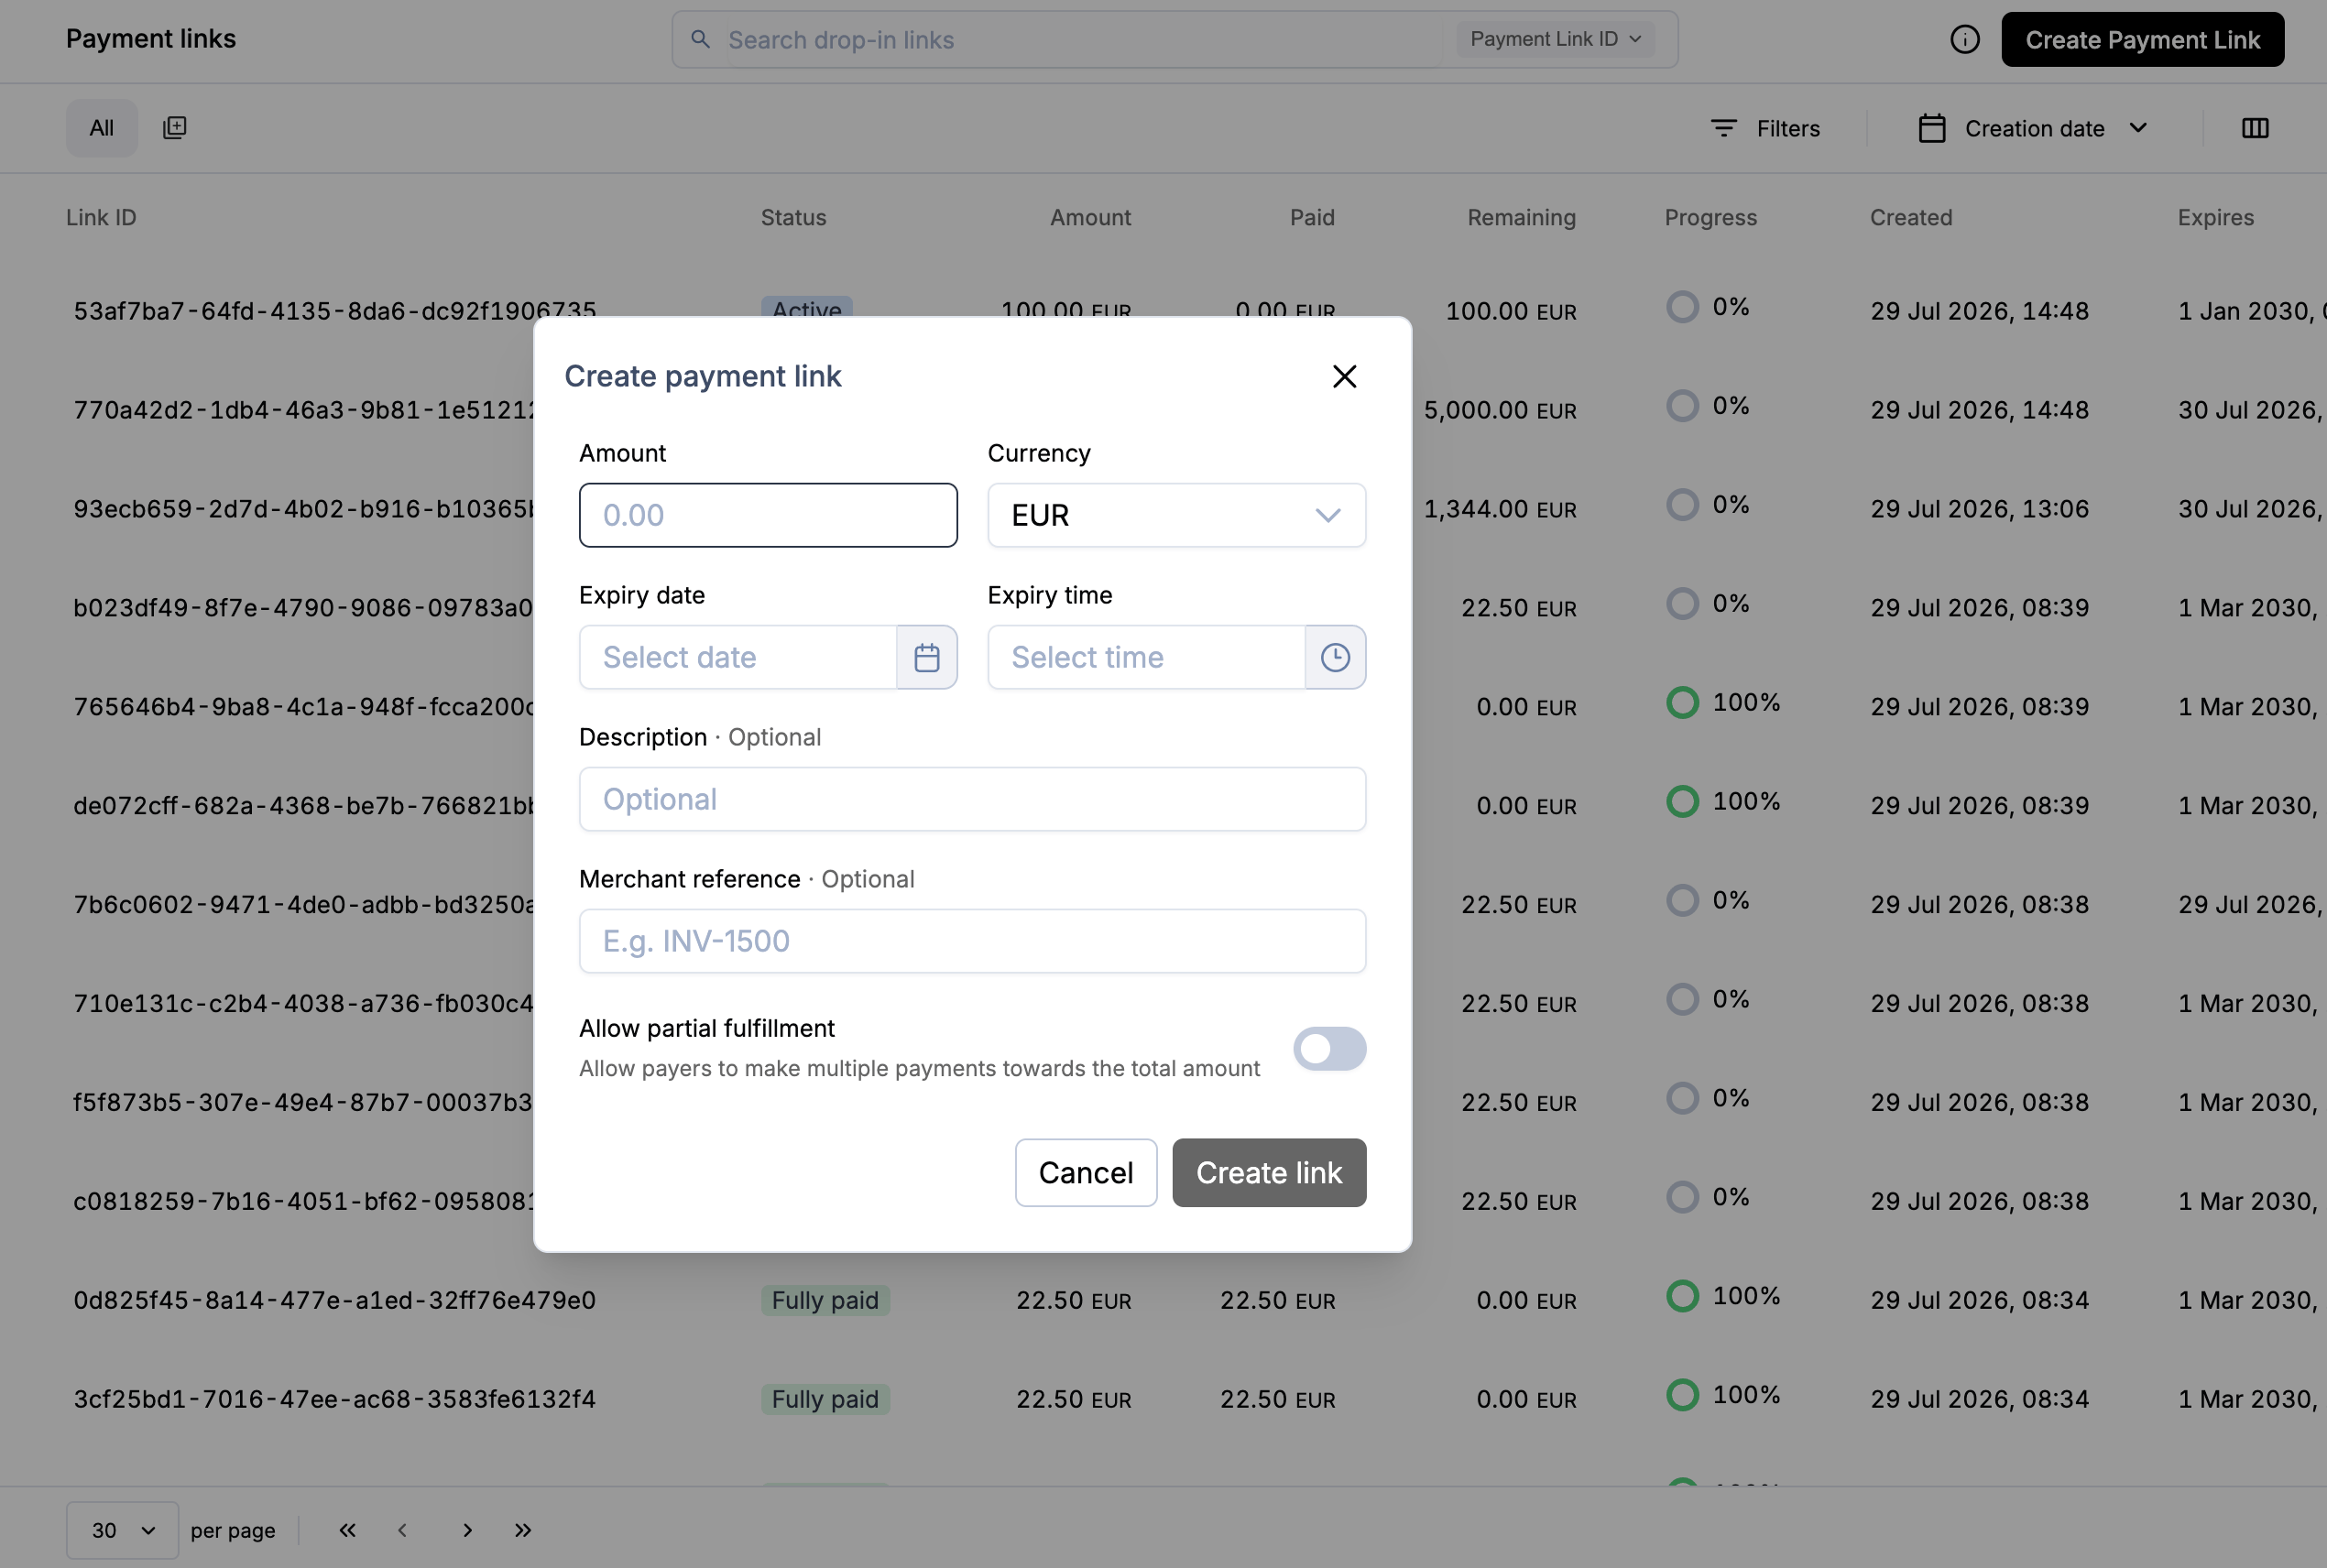The image size is (2327, 1568).
Task: Go to the first page
Action: [x=347, y=1530]
